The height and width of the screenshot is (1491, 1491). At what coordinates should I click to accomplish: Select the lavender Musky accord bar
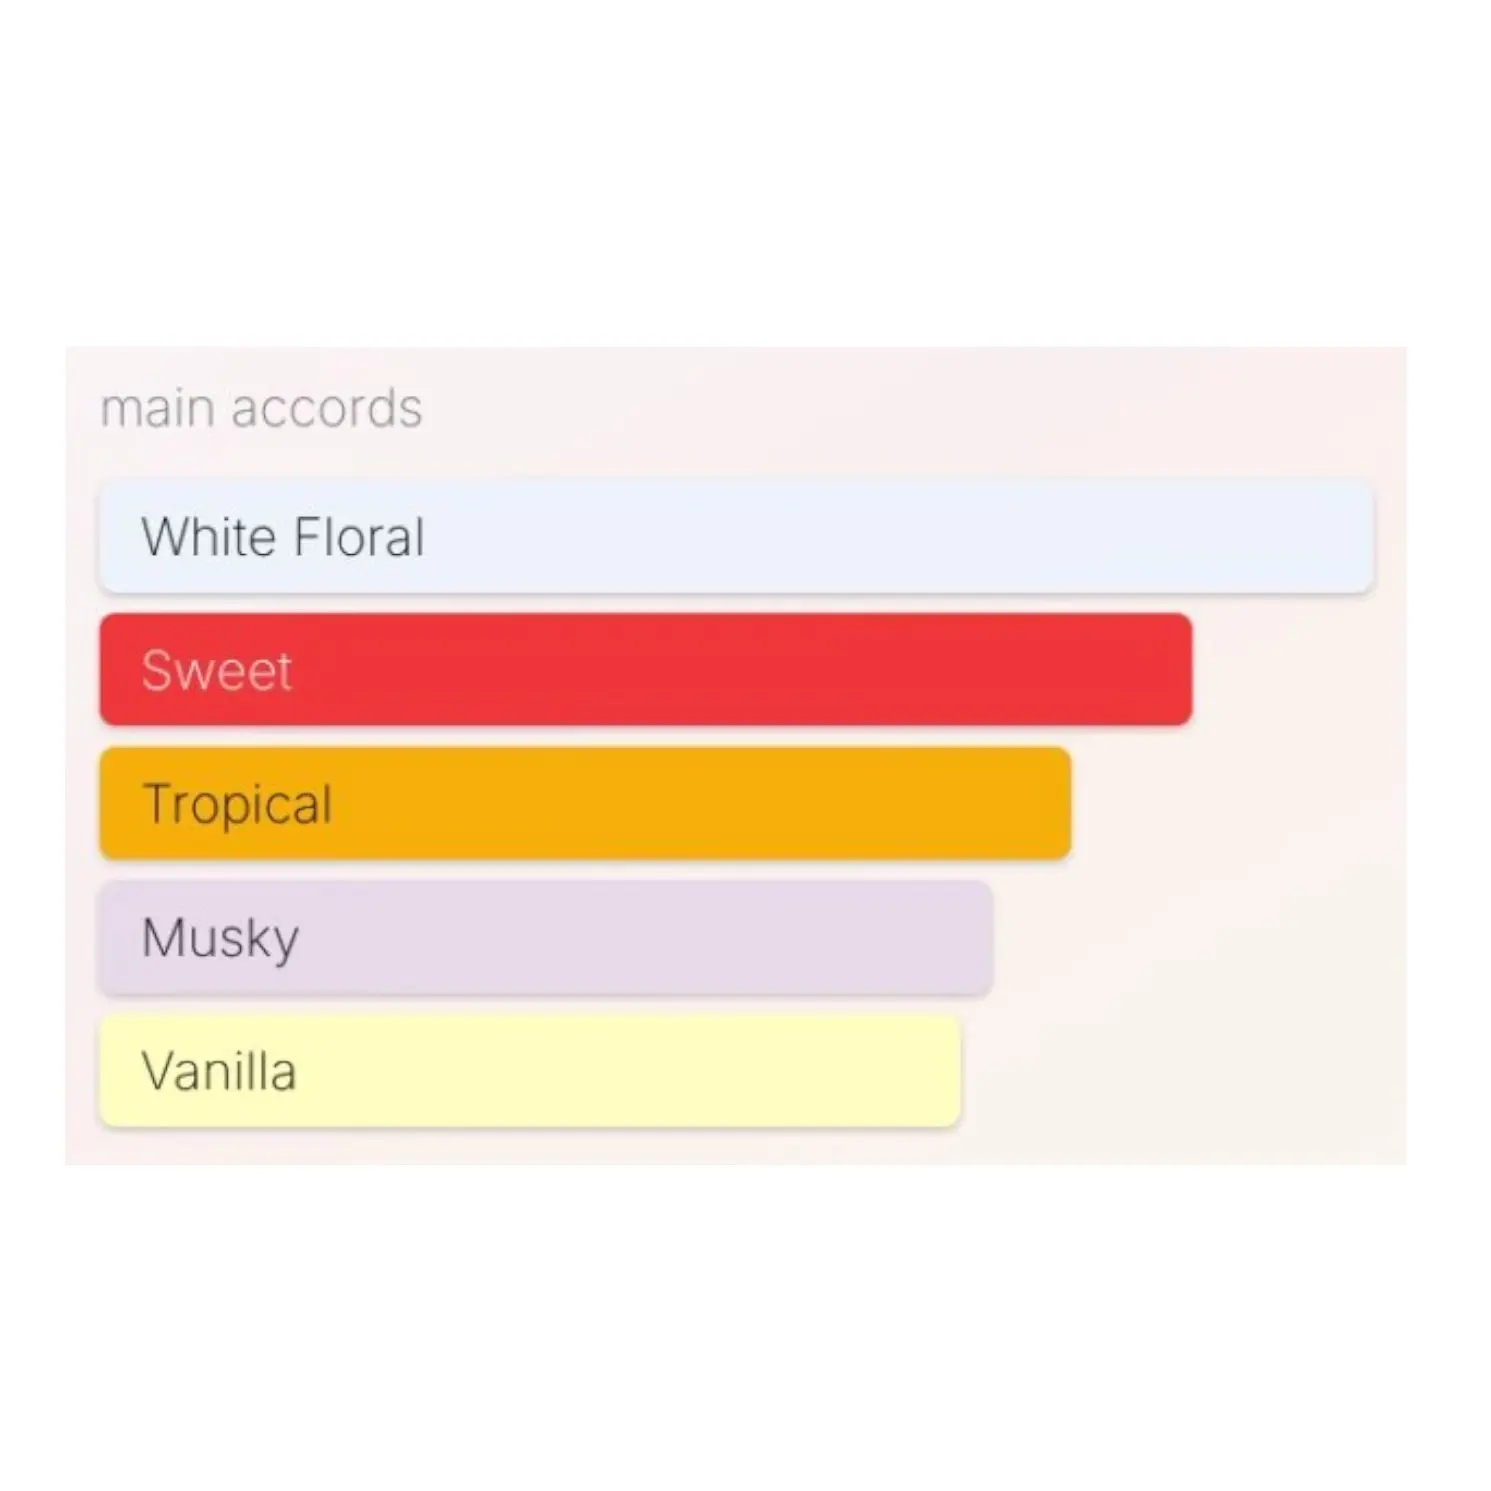(546, 937)
